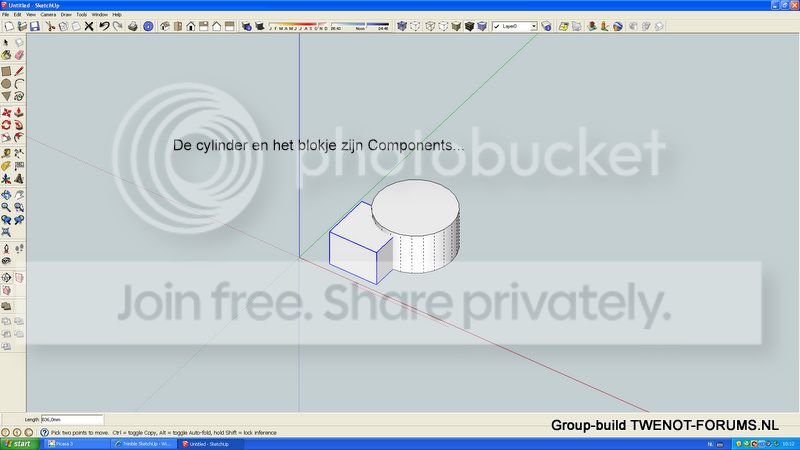
Task: Click the Windows start button
Action: (x=19, y=444)
